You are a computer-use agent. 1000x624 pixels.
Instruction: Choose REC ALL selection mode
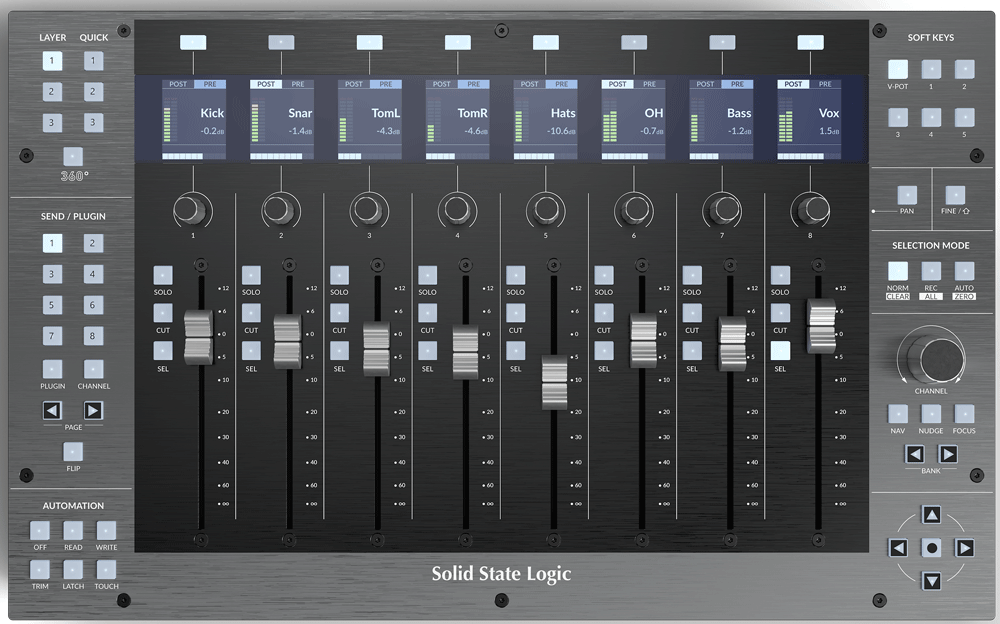tap(931, 271)
